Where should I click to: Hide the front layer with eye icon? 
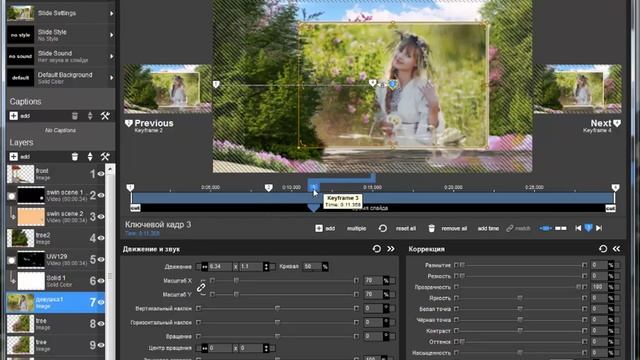tap(101, 174)
